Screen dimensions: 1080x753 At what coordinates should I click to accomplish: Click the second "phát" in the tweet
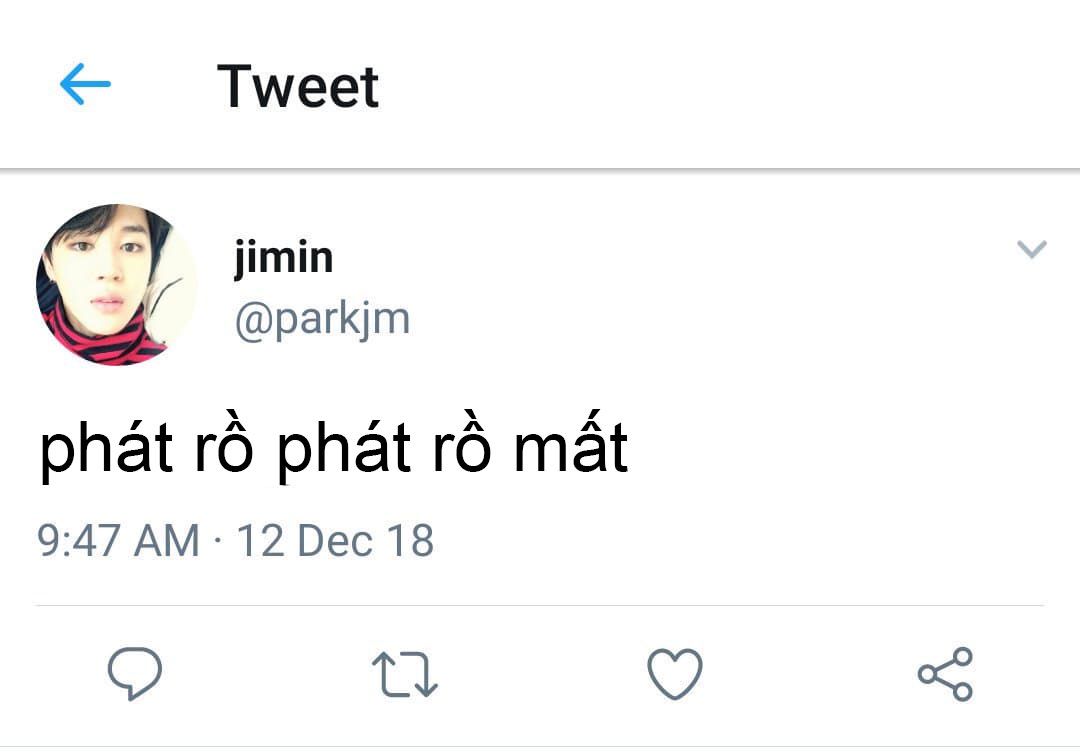click(344, 450)
